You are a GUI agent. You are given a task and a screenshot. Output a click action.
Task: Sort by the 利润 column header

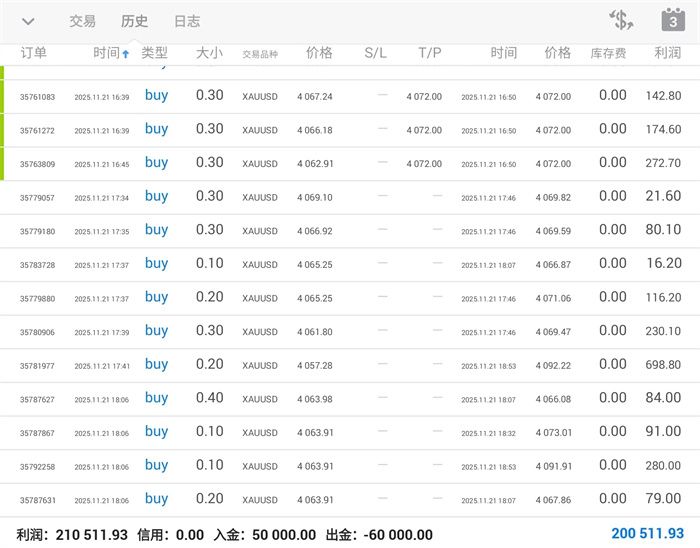[x=667, y=53]
